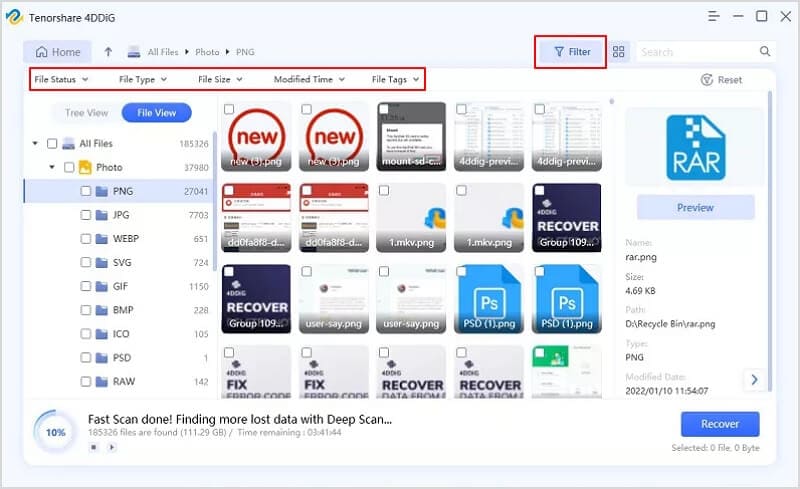This screenshot has width=800, height=489.
Task: Click the 10% scan progress ring
Action: 56,432
